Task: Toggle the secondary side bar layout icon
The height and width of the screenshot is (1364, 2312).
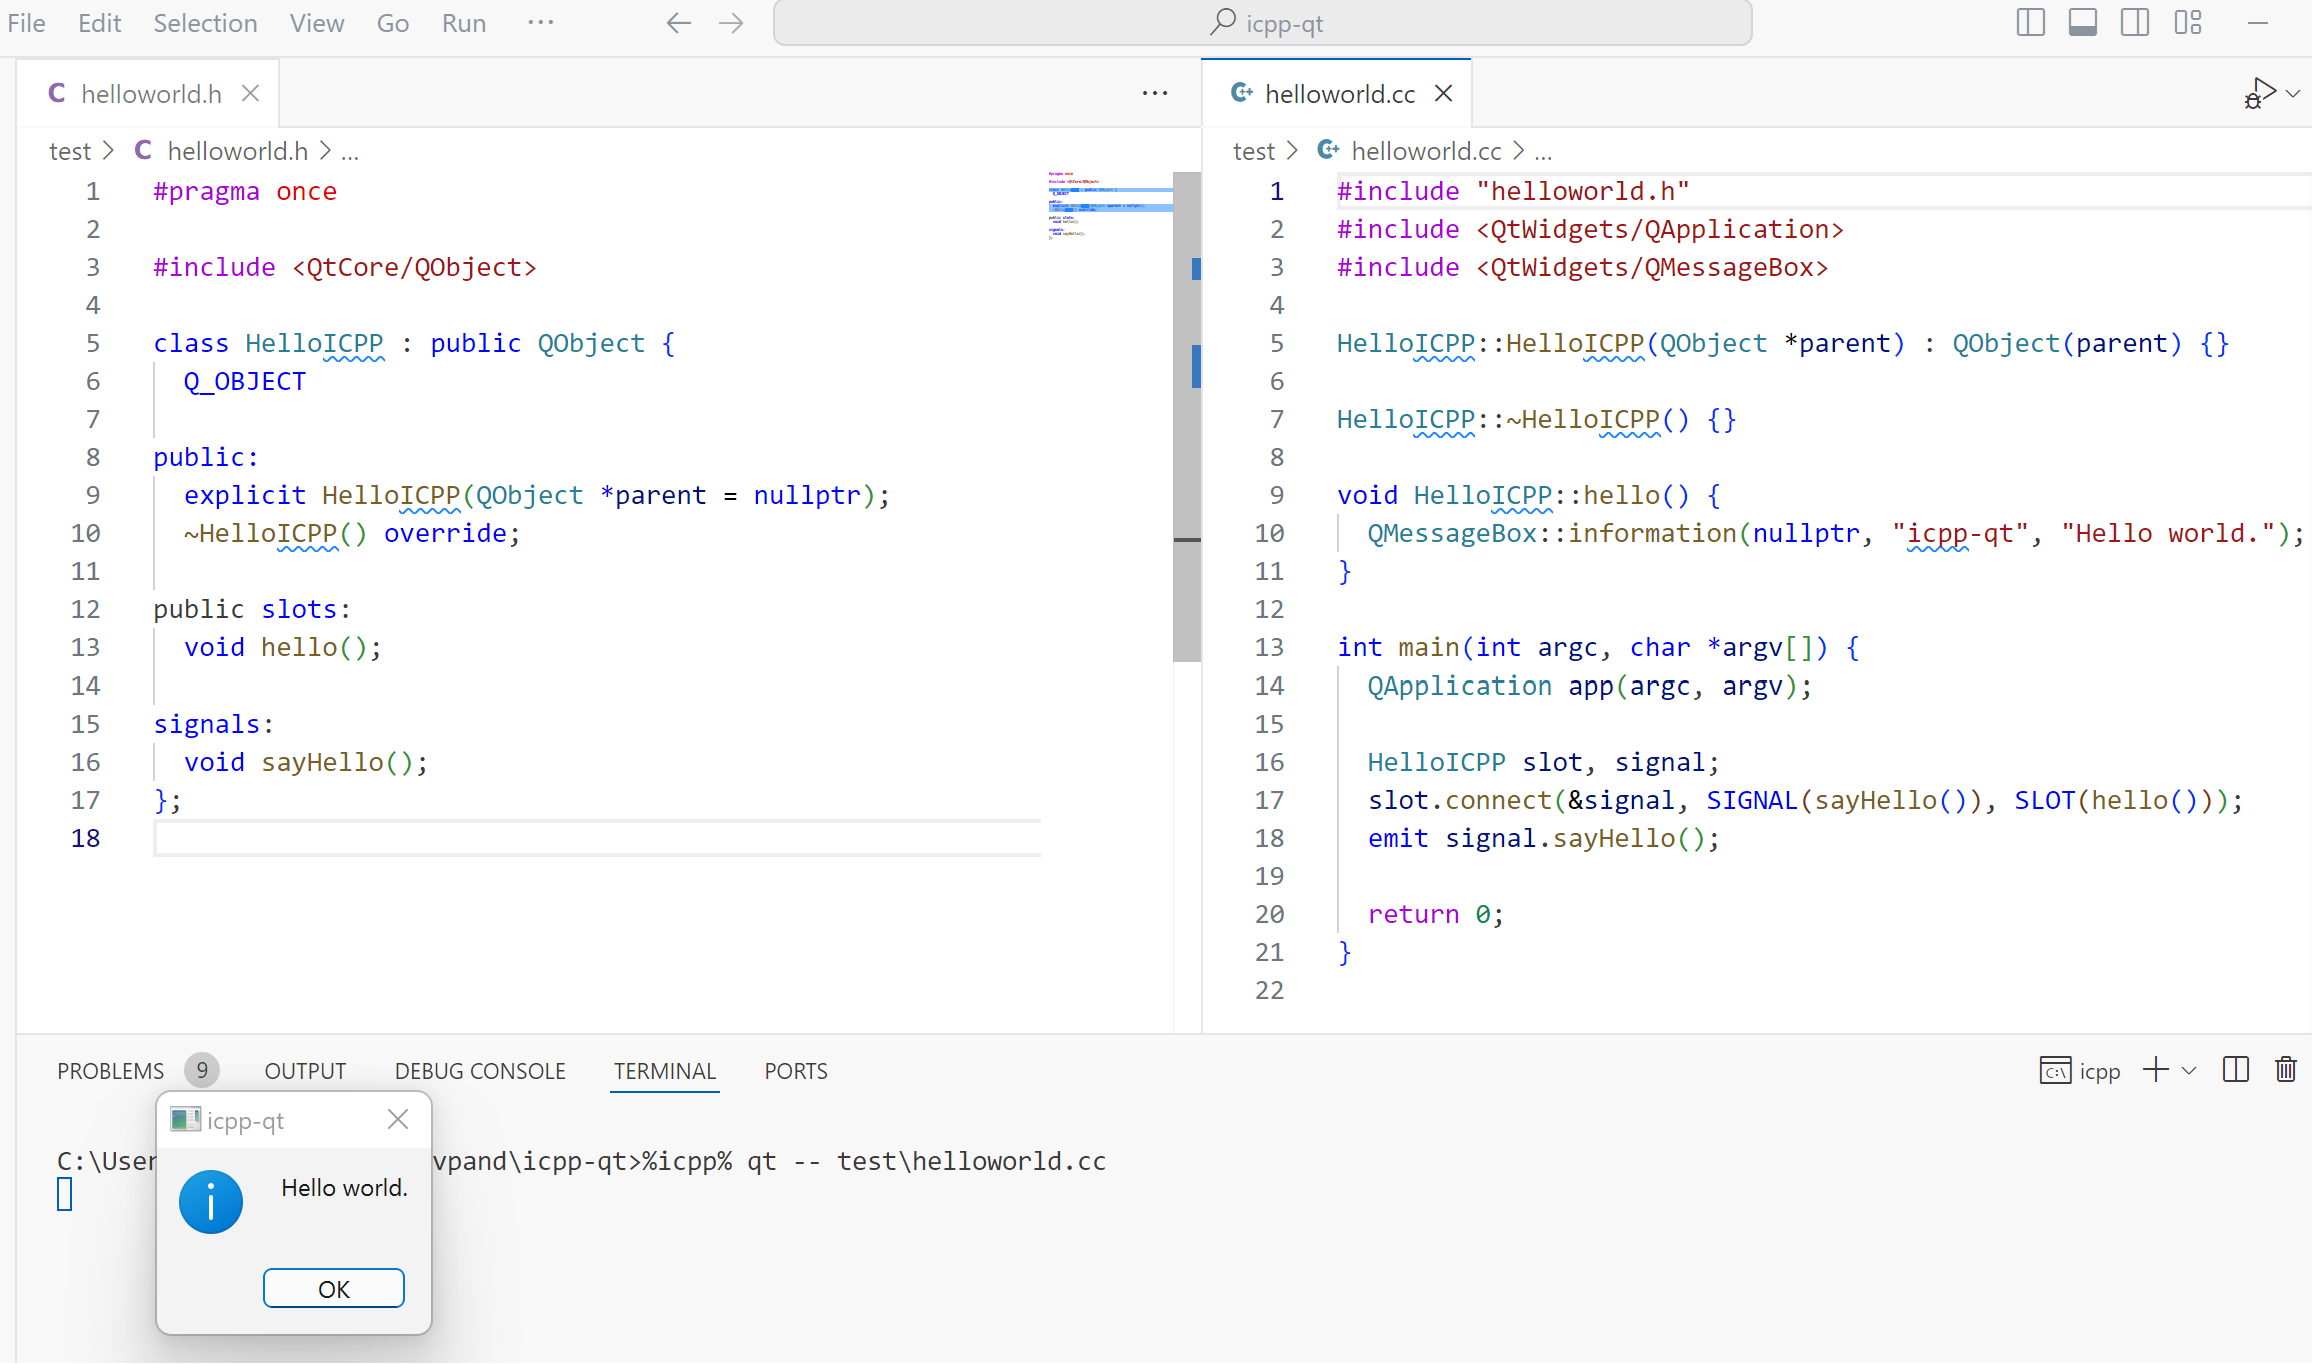Action: coord(2134,22)
